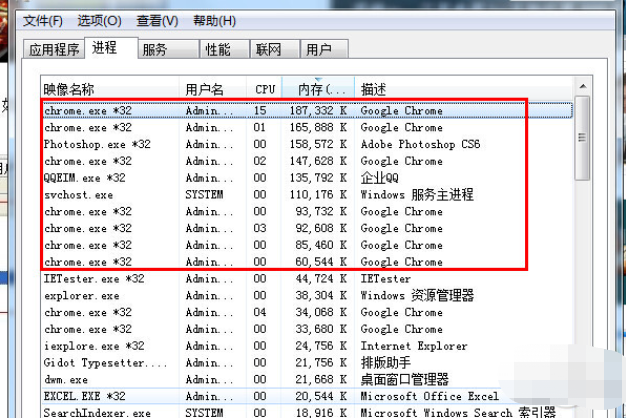
Task: Click the 44,724 K memory value
Action: 321,279
